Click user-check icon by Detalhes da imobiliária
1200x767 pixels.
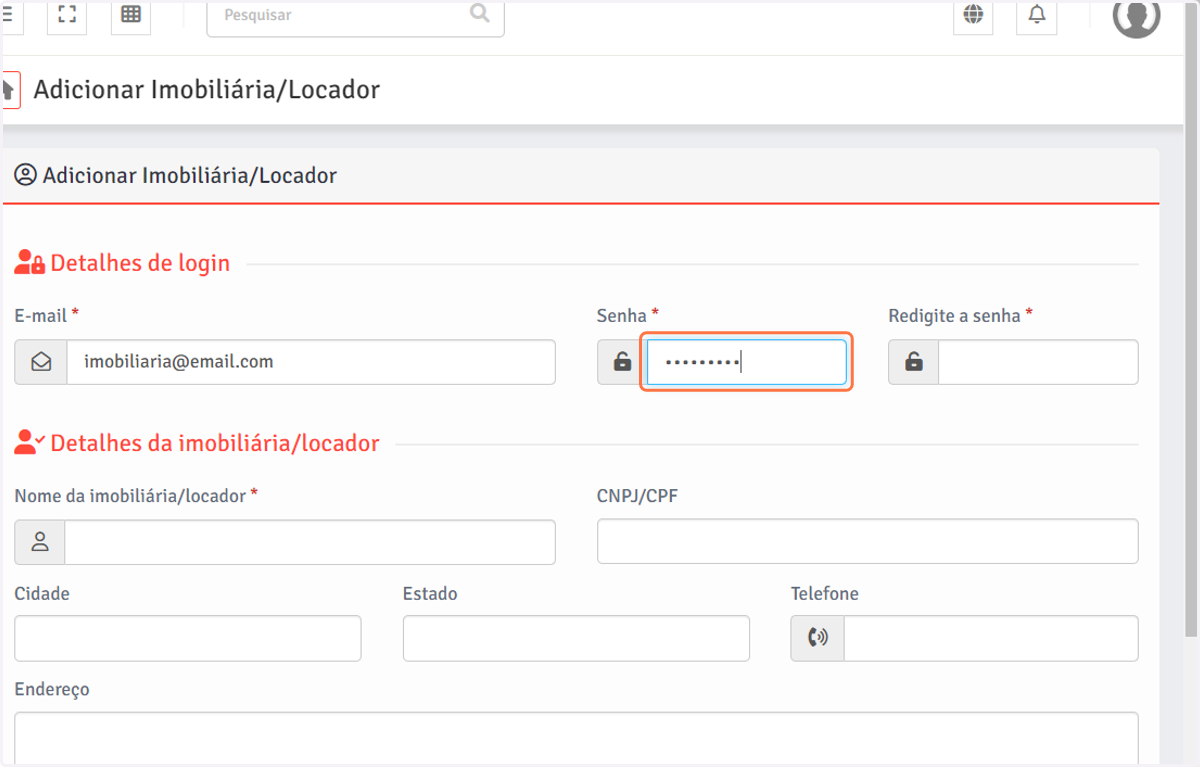29,443
